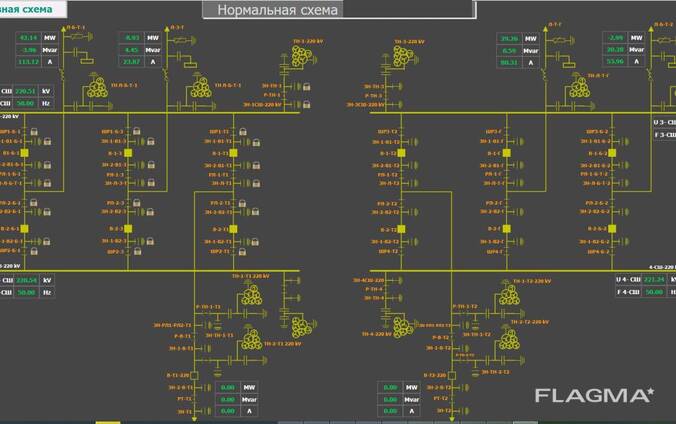
Task: Click the T1 Mvar value field
Action: tap(228, 399)
